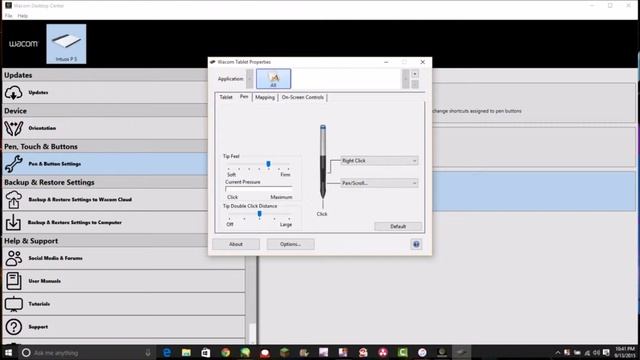Click the Tutorials screen icon
This screenshot has width=640, height=360.
click(13, 304)
